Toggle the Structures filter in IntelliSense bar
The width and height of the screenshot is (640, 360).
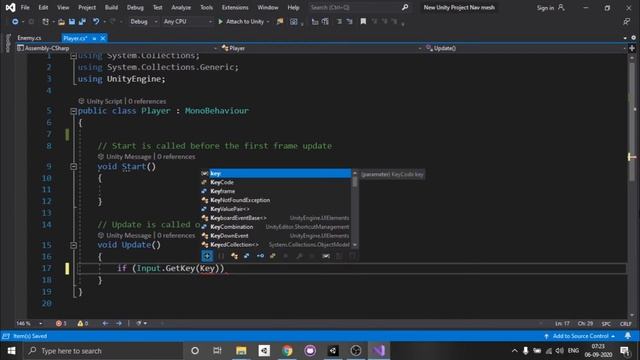[x=247, y=256]
